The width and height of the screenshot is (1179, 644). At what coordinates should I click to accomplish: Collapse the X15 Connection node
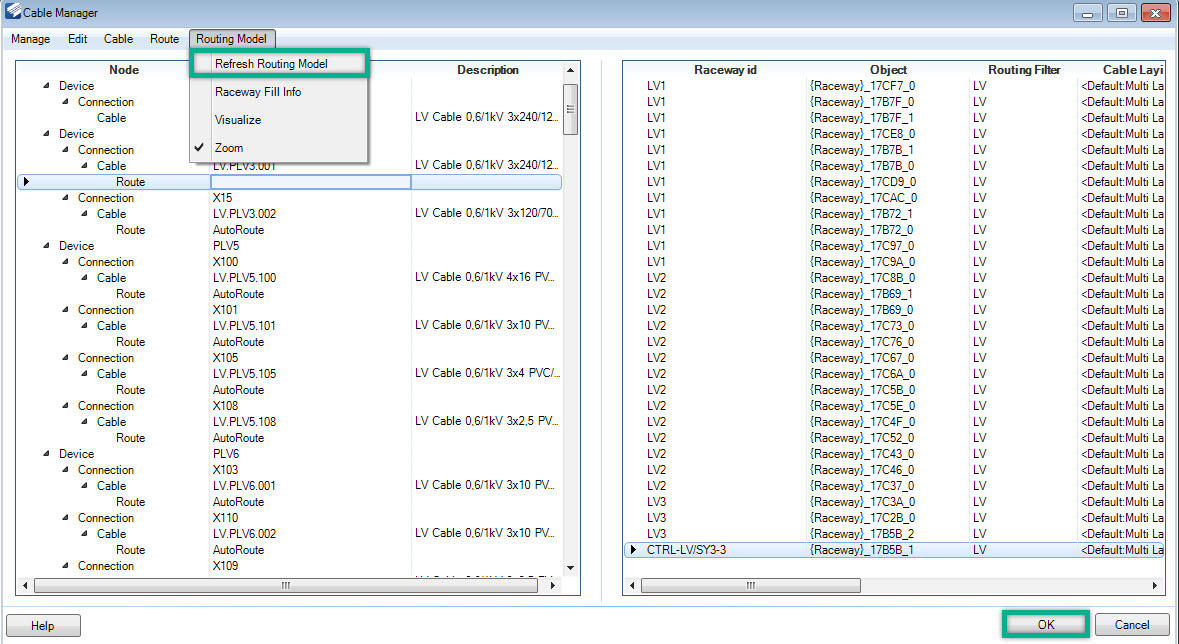pos(65,197)
